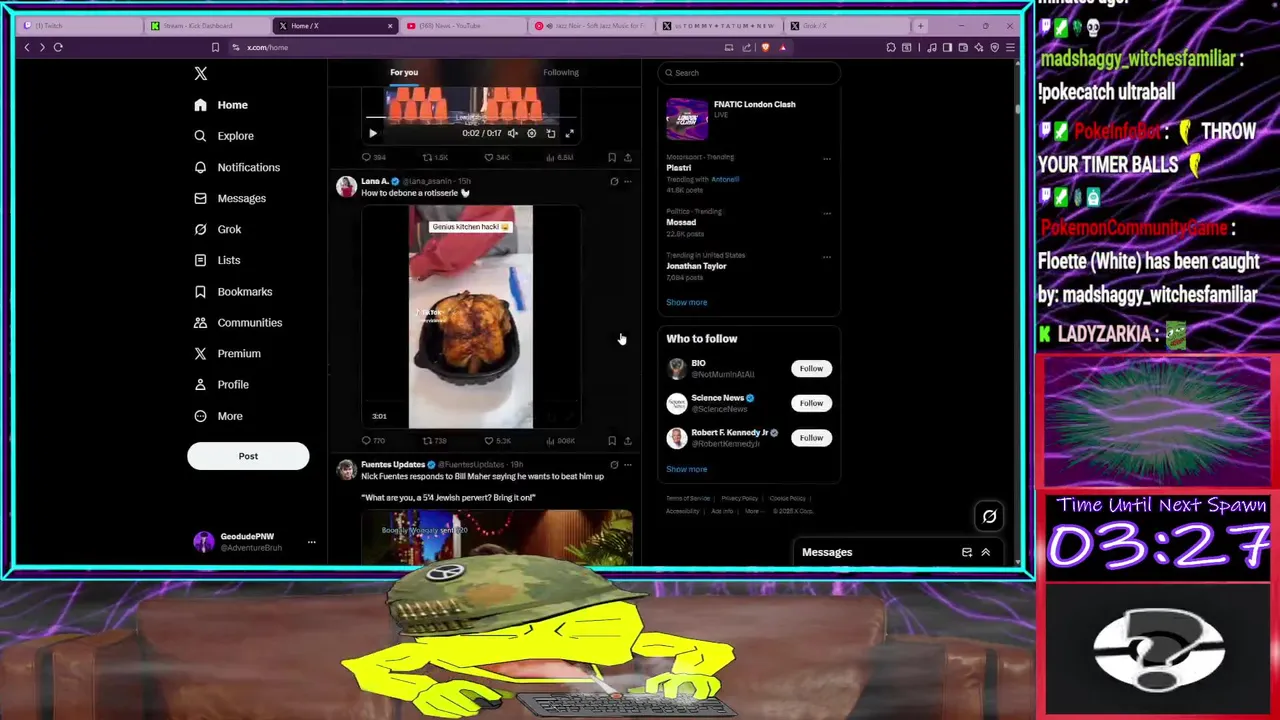Follow Science News
This screenshot has height=720, width=1280.
pyautogui.click(x=811, y=403)
